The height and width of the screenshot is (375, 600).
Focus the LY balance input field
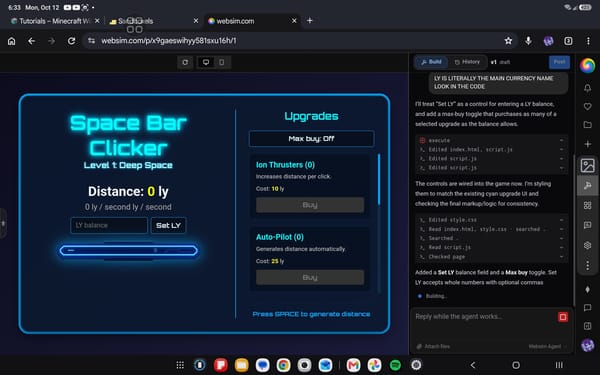click(109, 225)
